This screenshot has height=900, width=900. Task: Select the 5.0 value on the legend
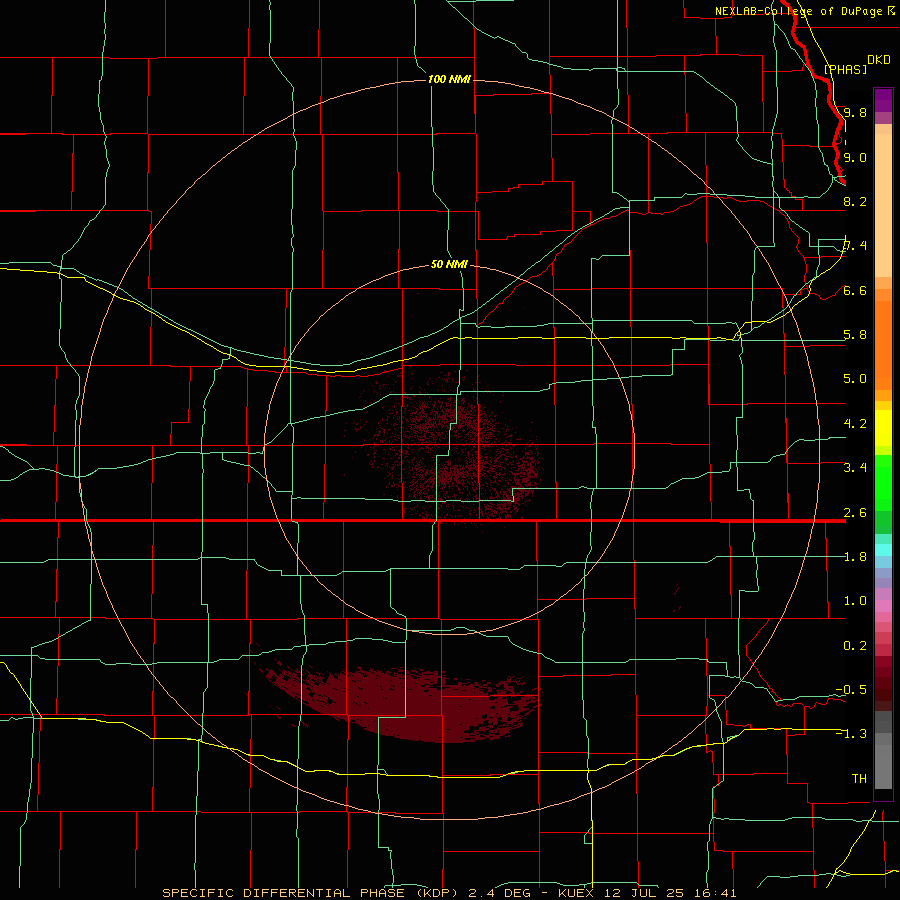point(855,379)
